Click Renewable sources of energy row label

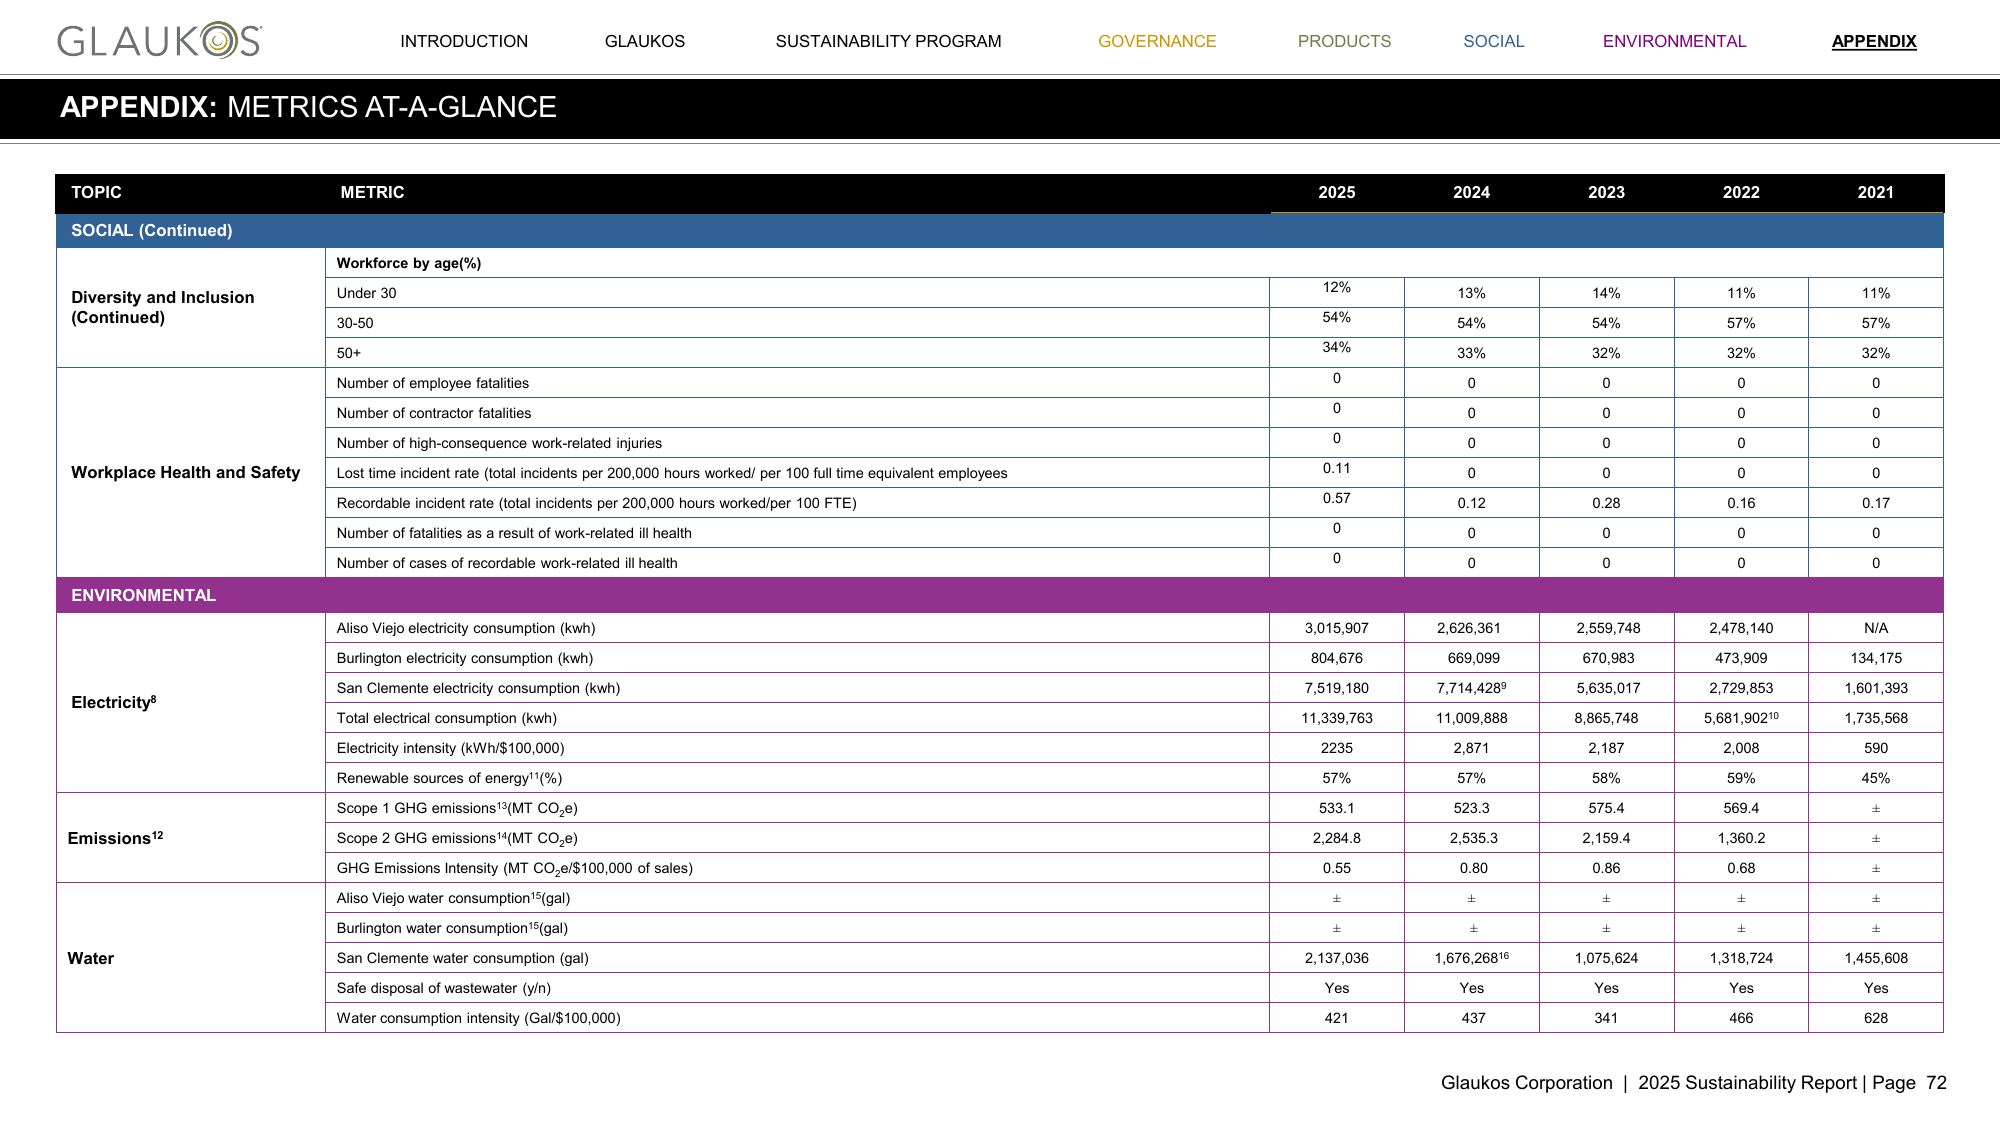450,778
